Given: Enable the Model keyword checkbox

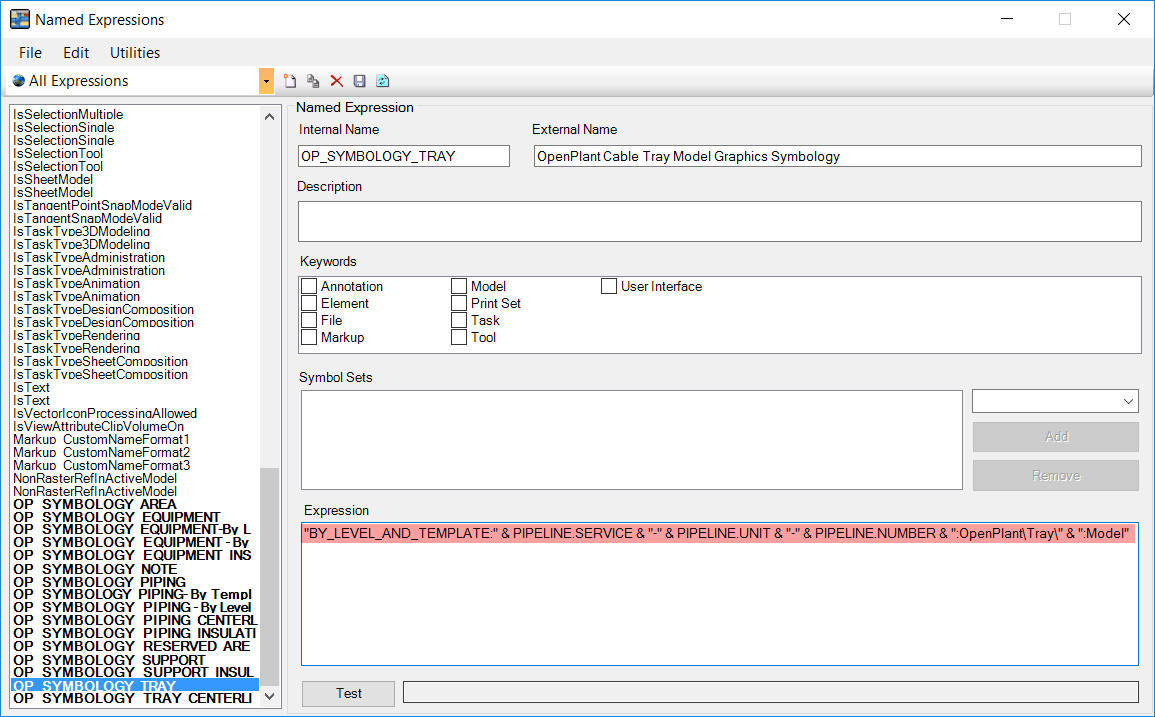Looking at the screenshot, I should click(x=459, y=286).
